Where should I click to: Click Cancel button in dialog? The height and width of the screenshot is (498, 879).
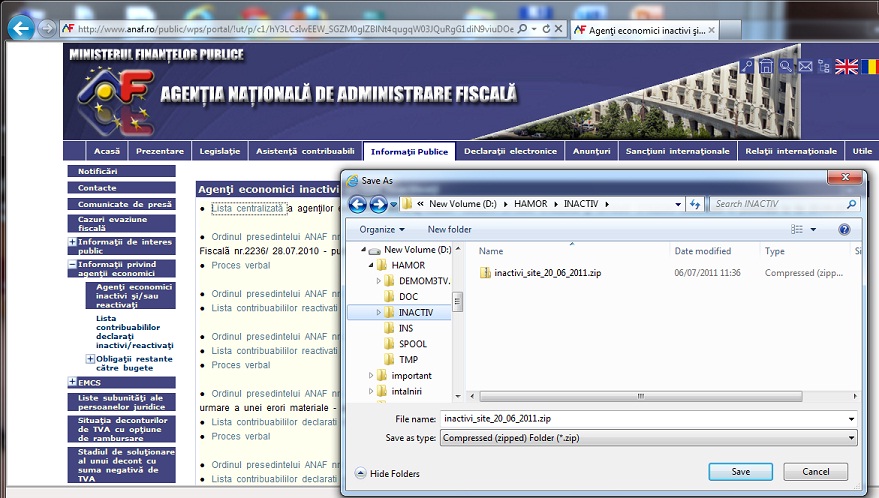pyautogui.click(x=816, y=472)
